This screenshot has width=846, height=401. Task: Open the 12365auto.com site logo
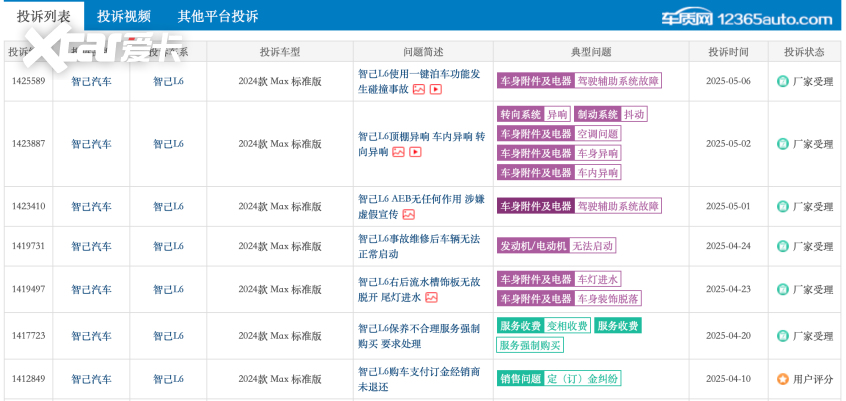747,19
